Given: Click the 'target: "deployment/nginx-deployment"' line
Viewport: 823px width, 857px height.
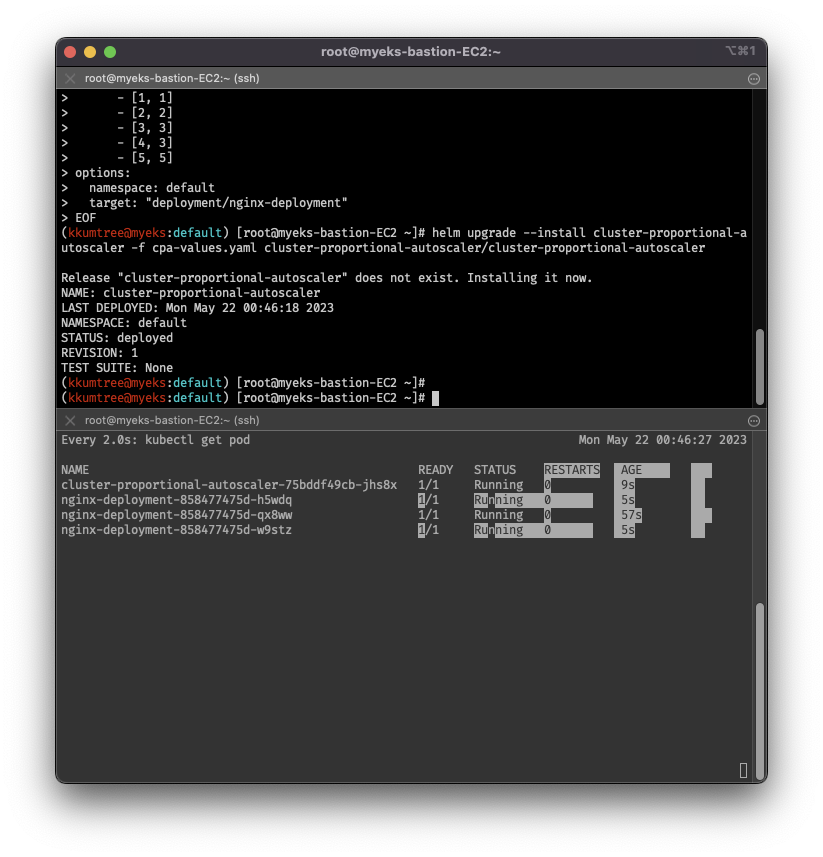Looking at the screenshot, I should coord(218,203).
